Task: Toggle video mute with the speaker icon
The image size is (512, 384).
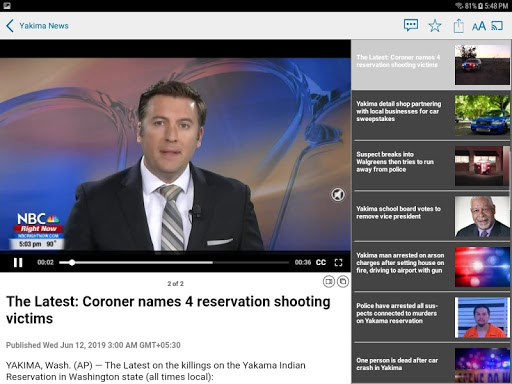Action: coord(338,194)
